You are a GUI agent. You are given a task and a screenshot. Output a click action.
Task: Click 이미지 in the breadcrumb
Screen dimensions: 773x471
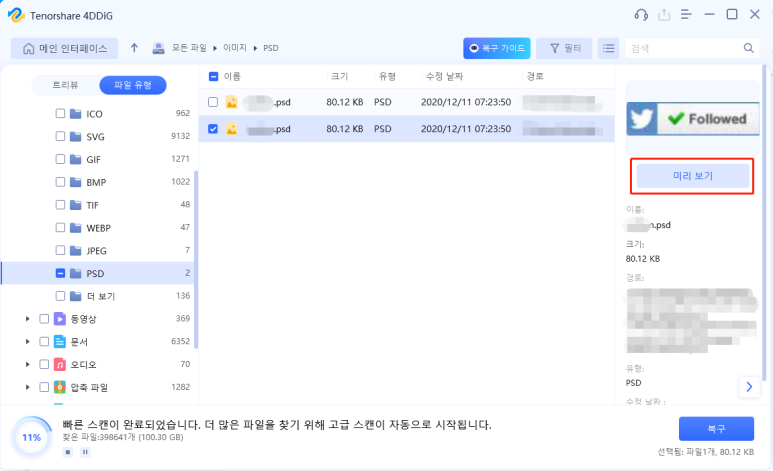(x=235, y=48)
